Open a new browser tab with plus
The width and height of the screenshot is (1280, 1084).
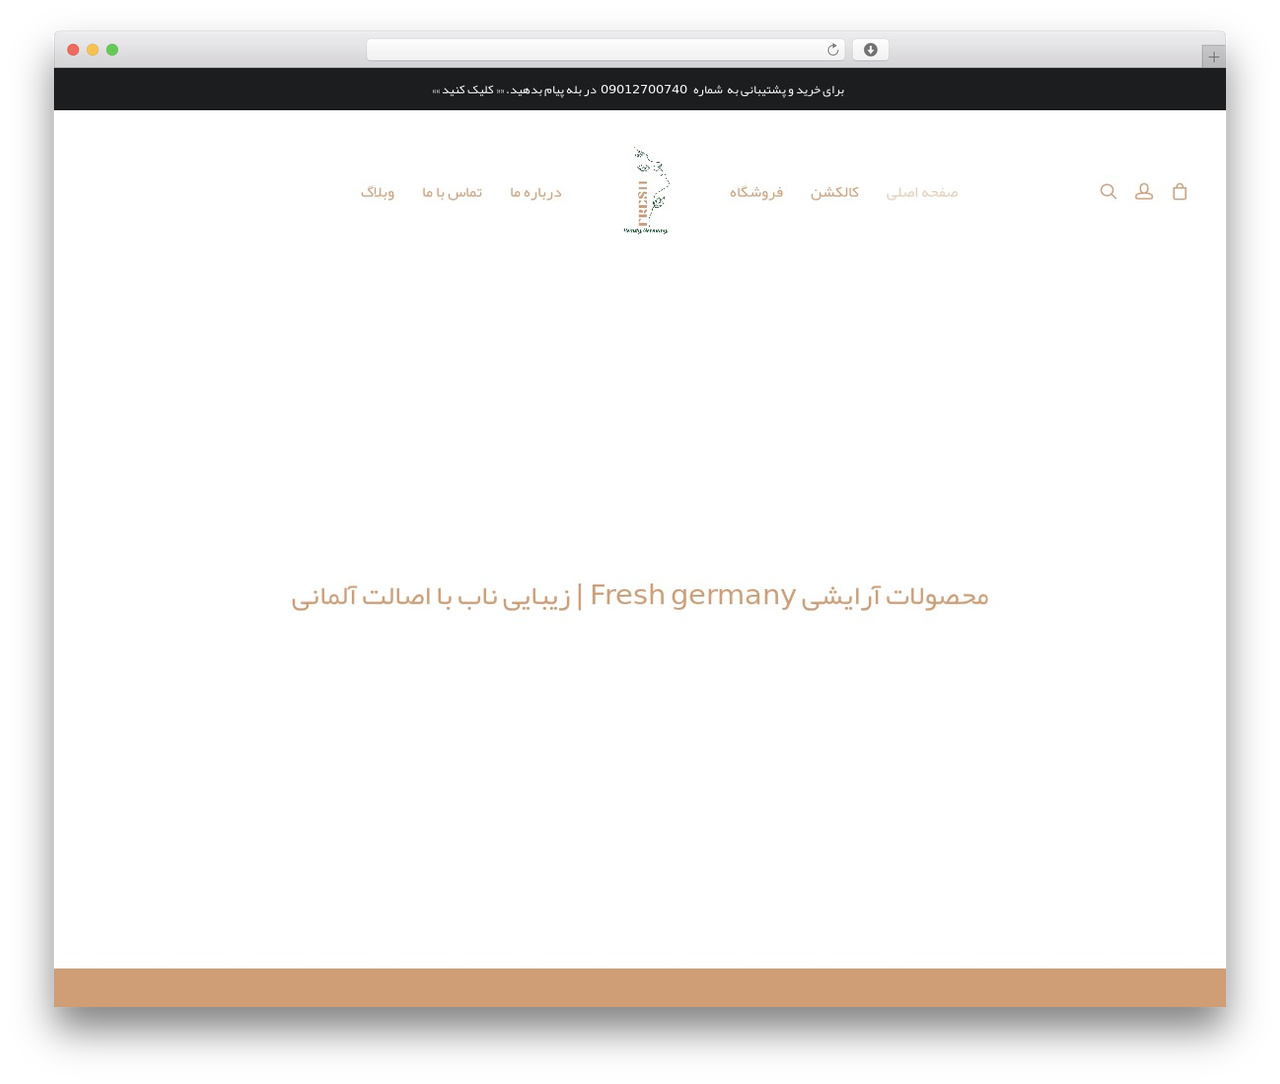[1214, 57]
